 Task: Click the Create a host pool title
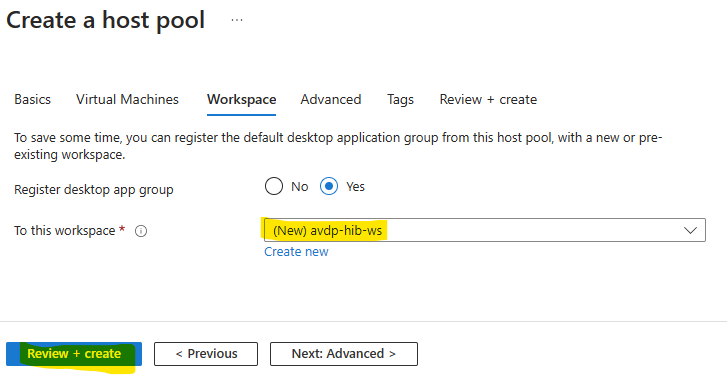(x=105, y=20)
